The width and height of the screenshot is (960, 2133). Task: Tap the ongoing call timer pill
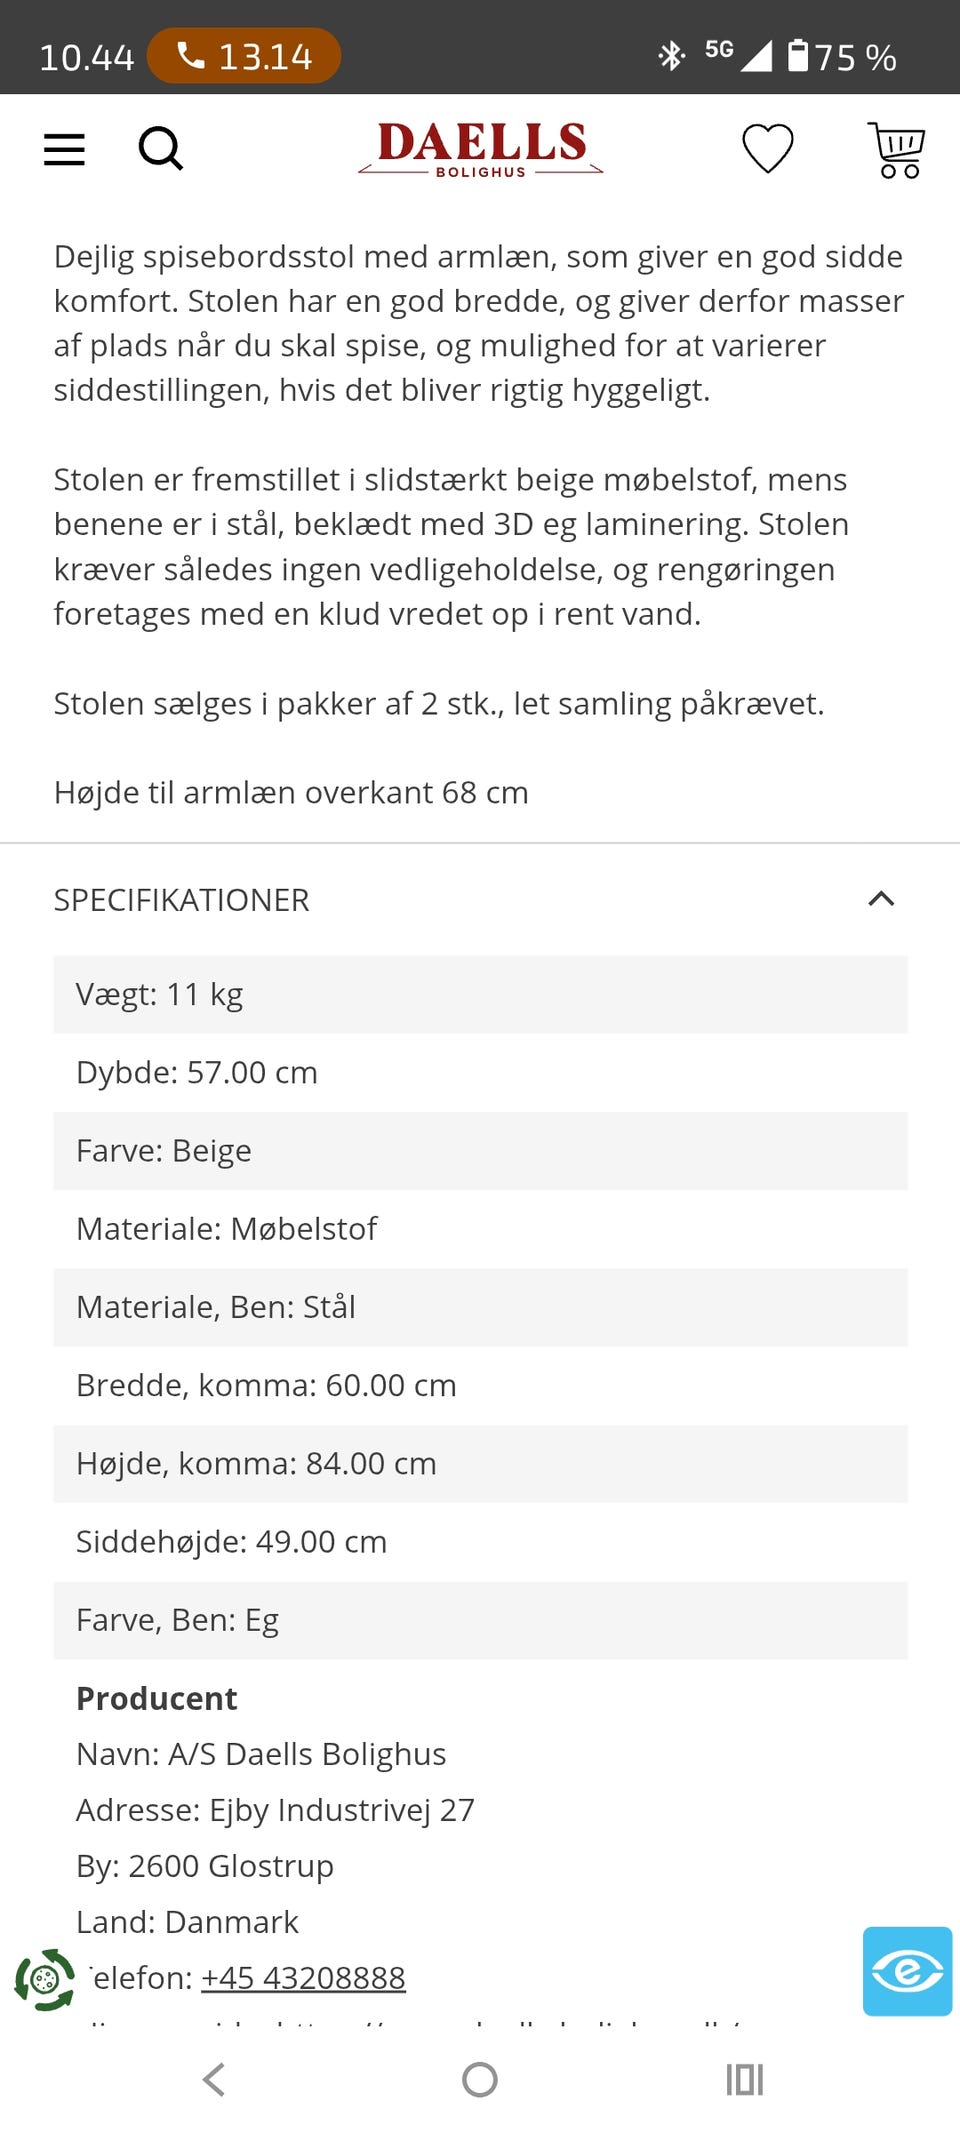(x=244, y=57)
